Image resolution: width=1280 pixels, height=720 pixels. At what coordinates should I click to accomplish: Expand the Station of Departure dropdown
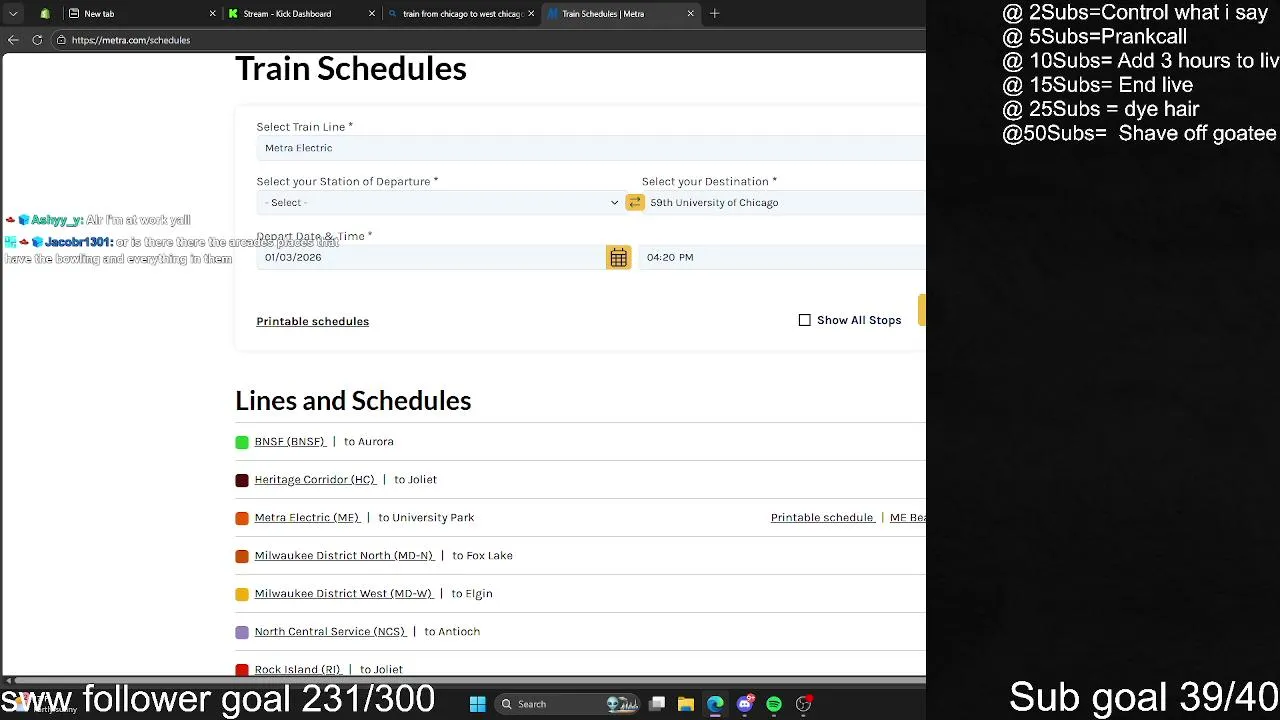pyautogui.click(x=441, y=202)
